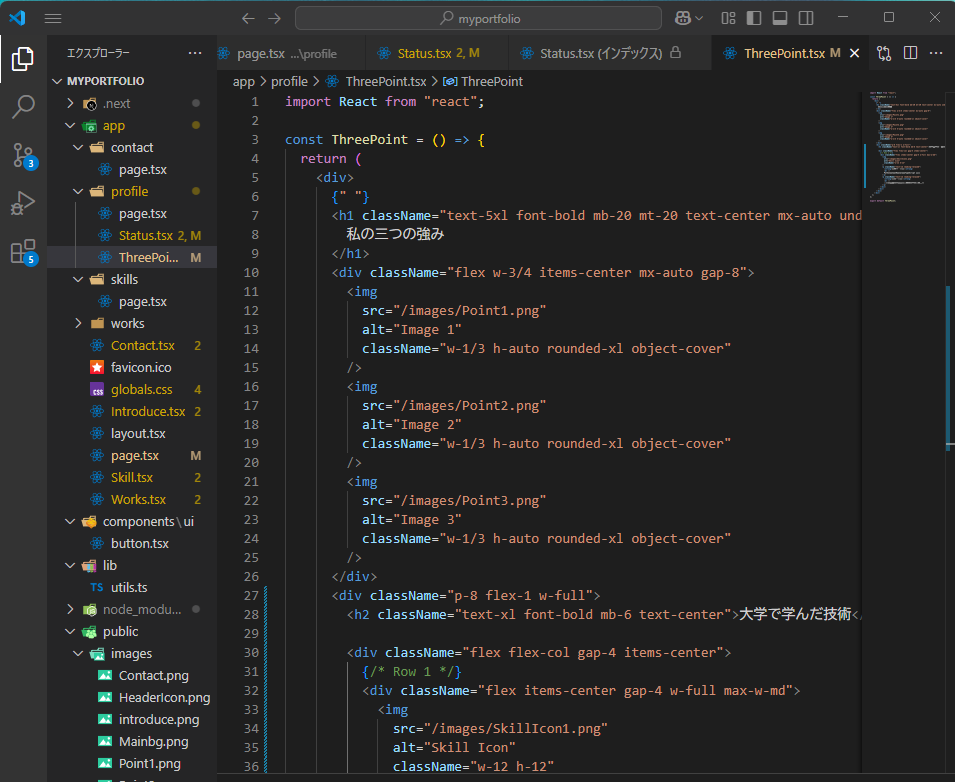Open the Extensions view
The image size is (955, 782).
(x=23, y=252)
